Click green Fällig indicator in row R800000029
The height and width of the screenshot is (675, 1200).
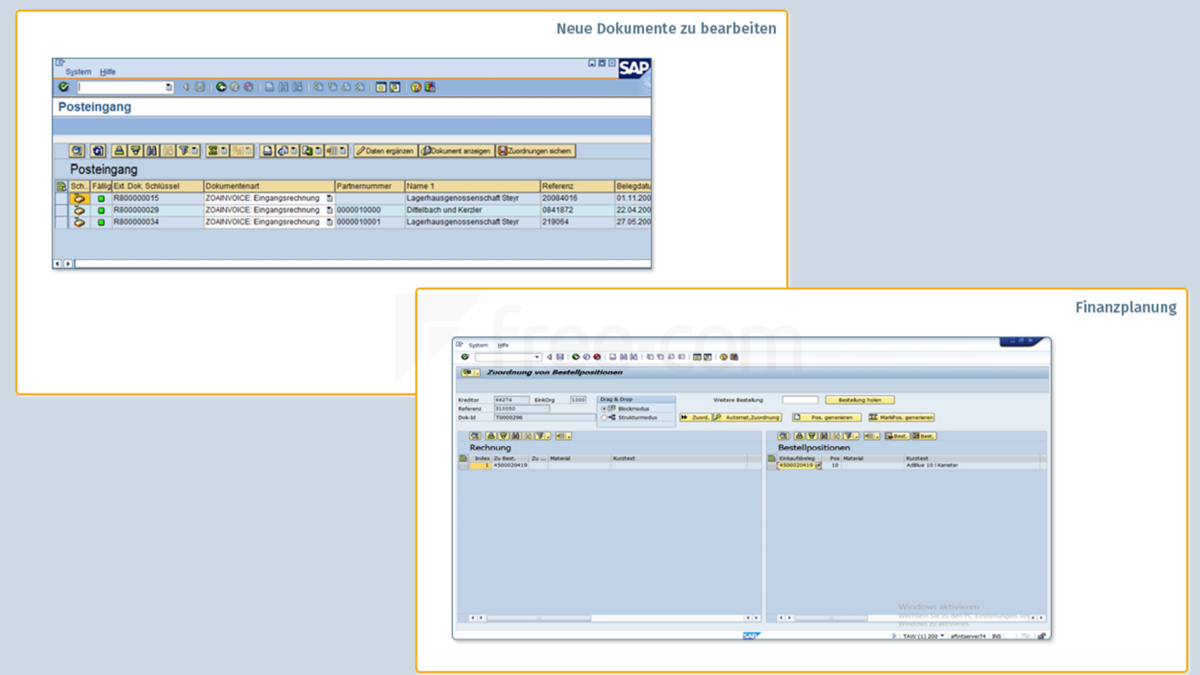[x=101, y=210]
